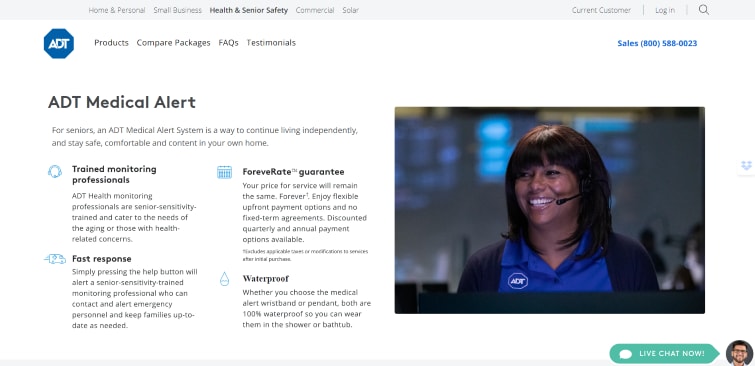Click the headset icon beside Trained monitoring professionals
The image size is (755, 366).
(x=55, y=171)
